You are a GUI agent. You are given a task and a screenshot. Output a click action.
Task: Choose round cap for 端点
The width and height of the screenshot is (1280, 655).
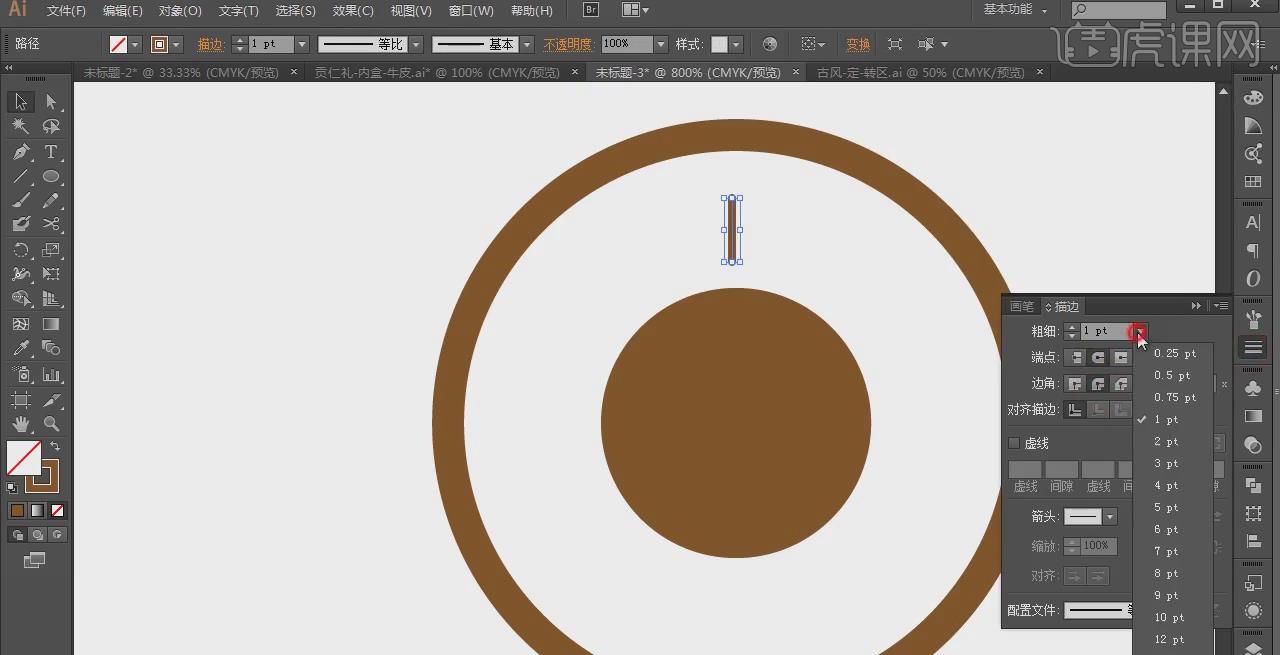coord(1098,357)
